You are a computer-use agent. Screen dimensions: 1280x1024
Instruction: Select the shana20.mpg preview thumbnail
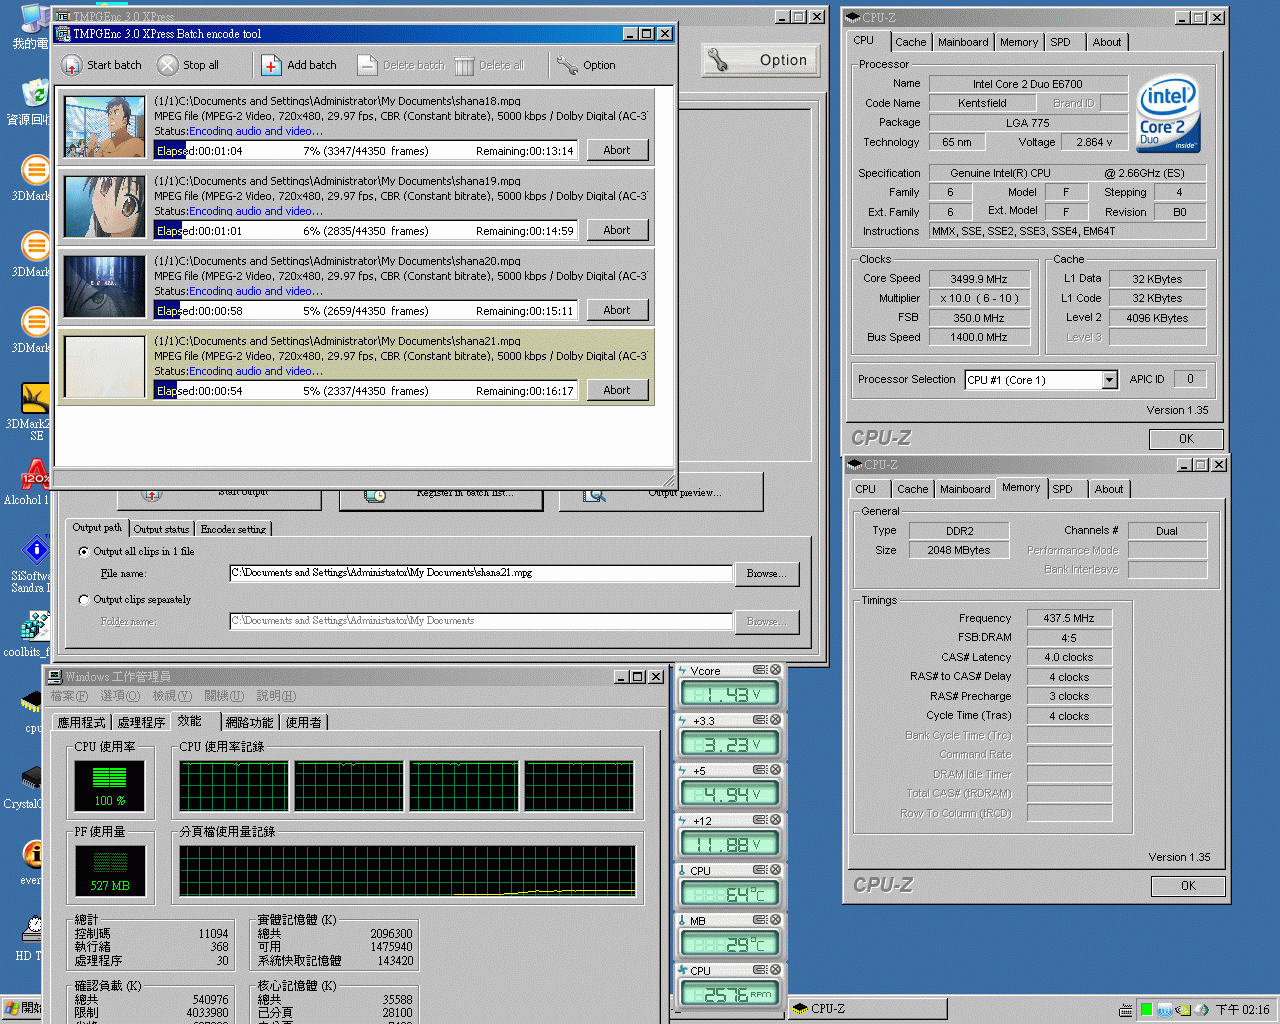click(105, 287)
